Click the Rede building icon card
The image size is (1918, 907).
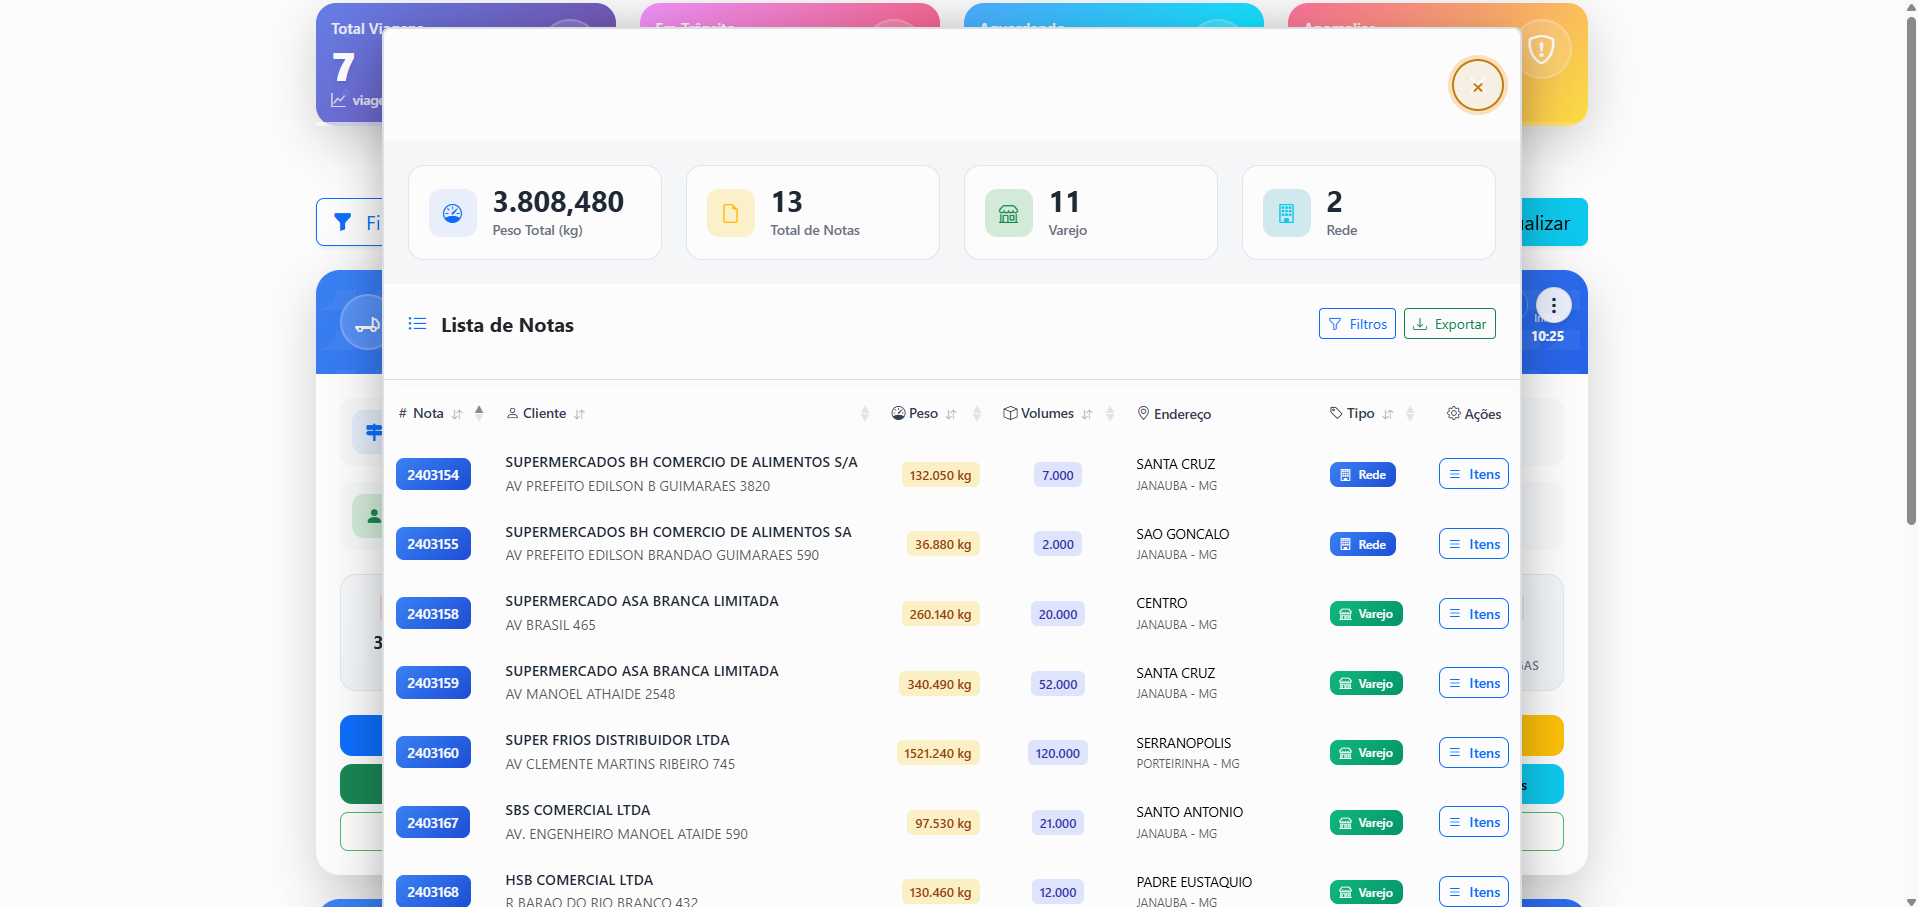tap(1286, 213)
